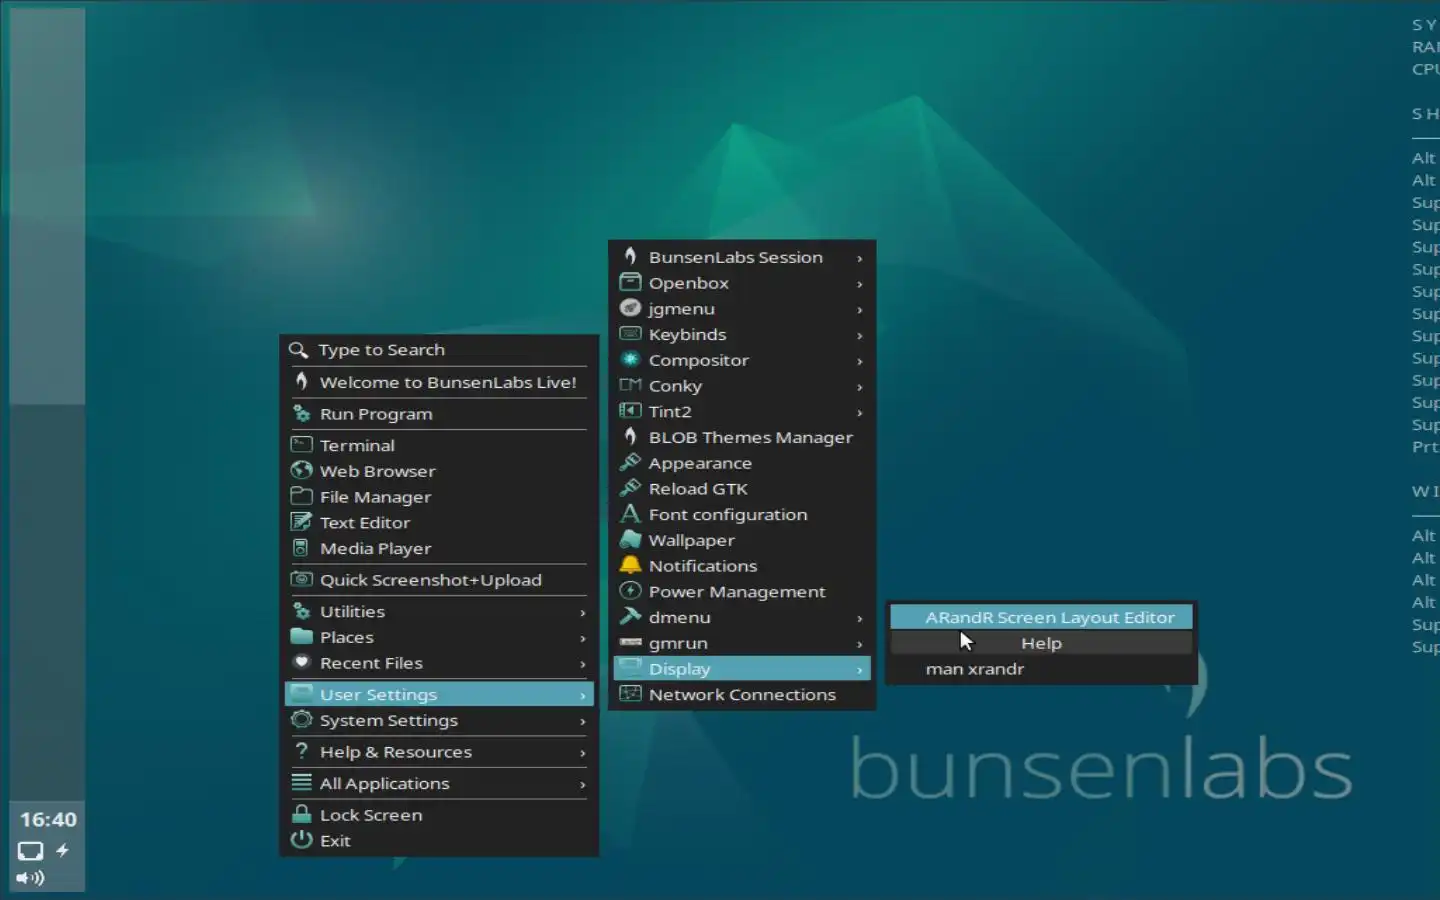Click the Text Editor pencil icon
This screenshot has width=1440, height=900.
pyautogui.click(x=301, y=522)
